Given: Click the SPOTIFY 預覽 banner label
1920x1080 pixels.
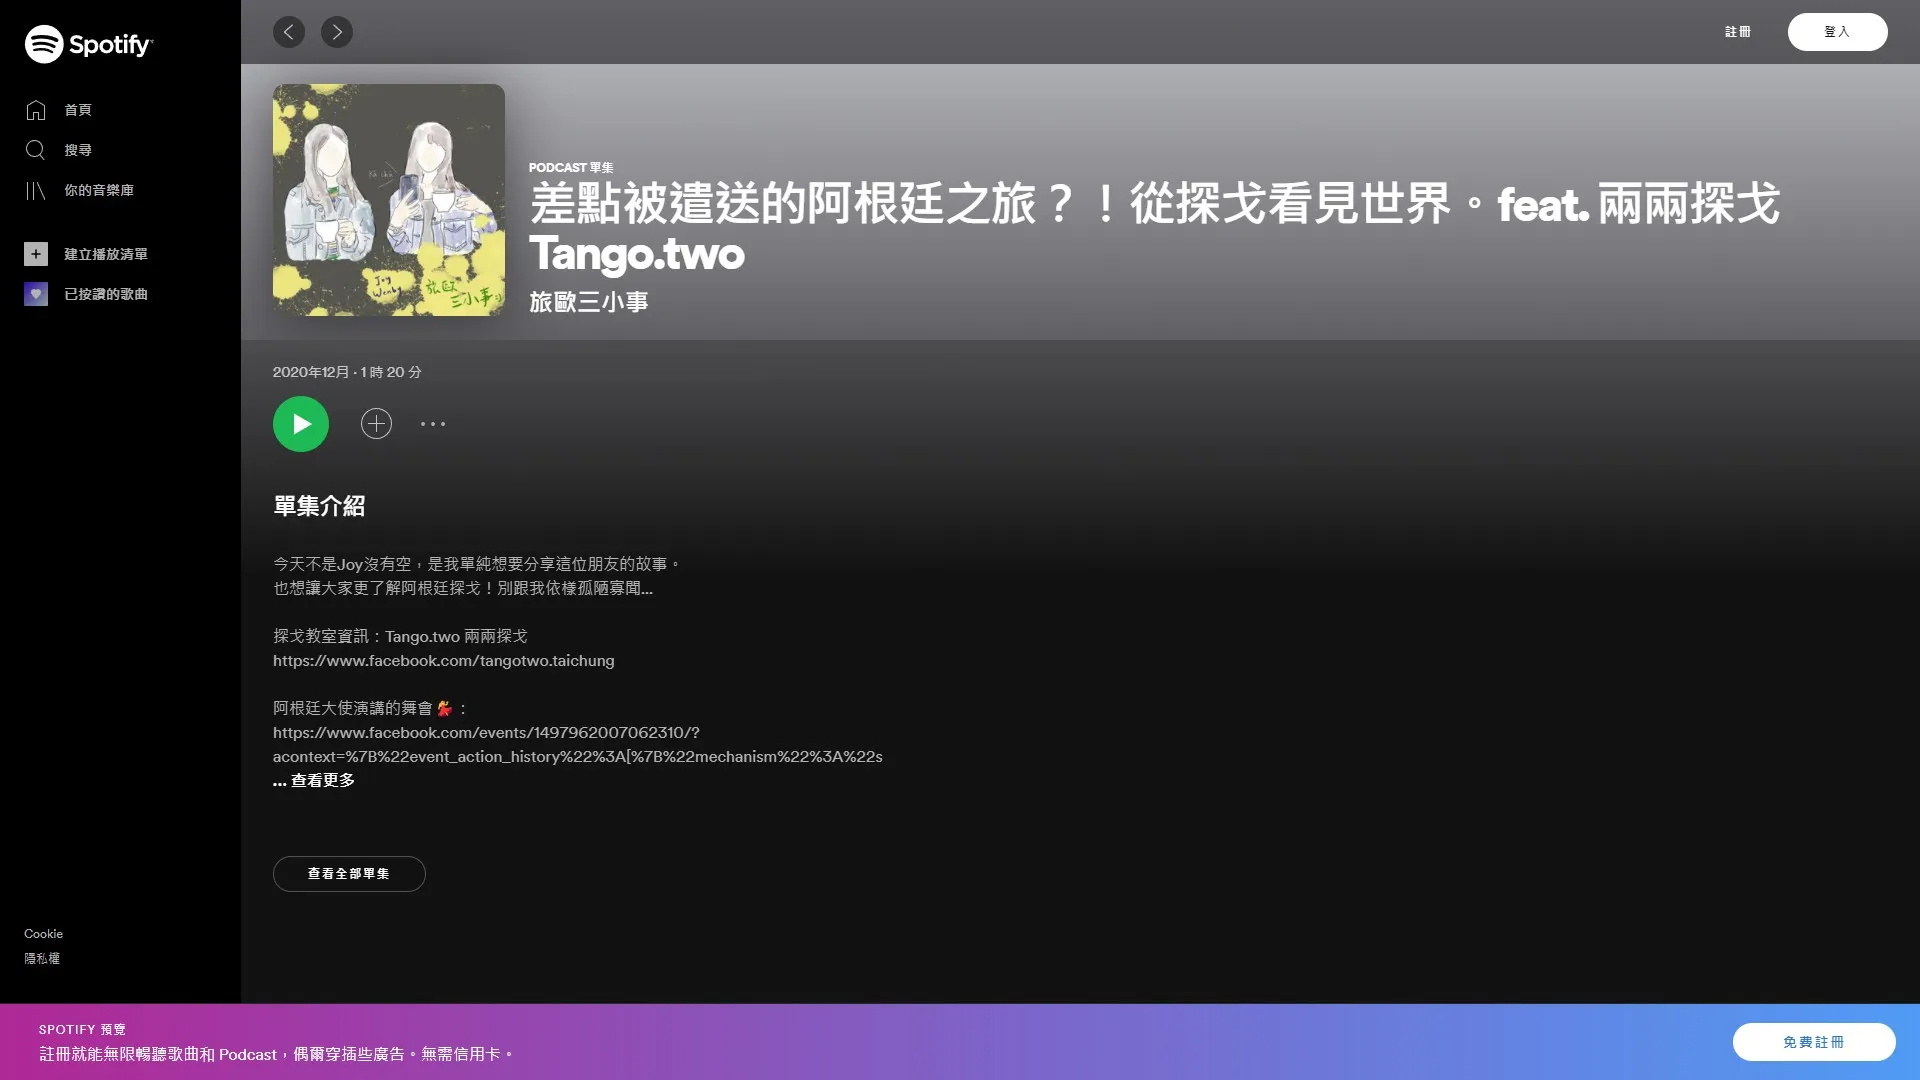Looking at the screenshot, I should point(83,1029).
